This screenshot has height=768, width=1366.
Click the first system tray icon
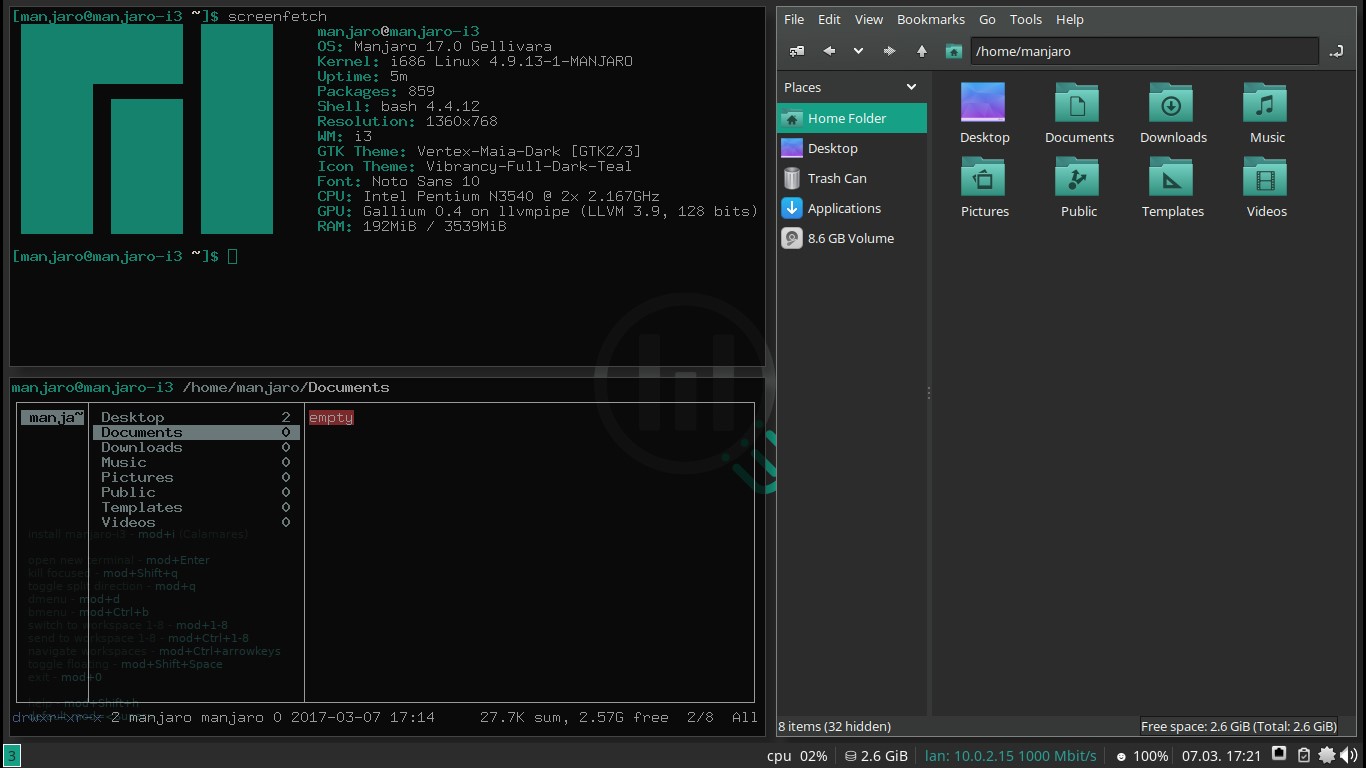[x=1279, y=754]
